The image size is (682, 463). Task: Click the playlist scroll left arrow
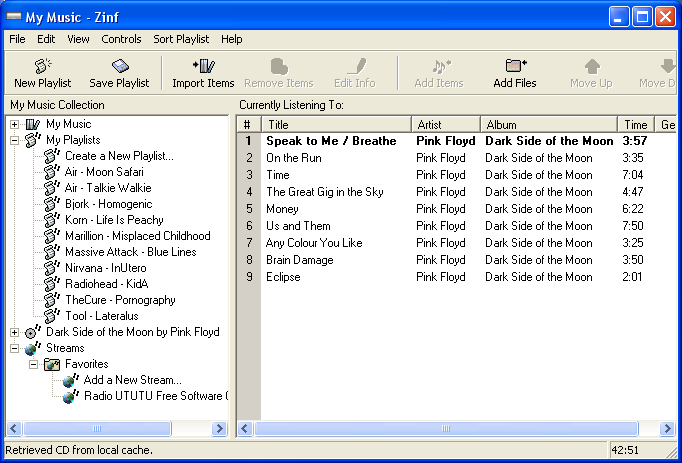(x=245, y=429)
